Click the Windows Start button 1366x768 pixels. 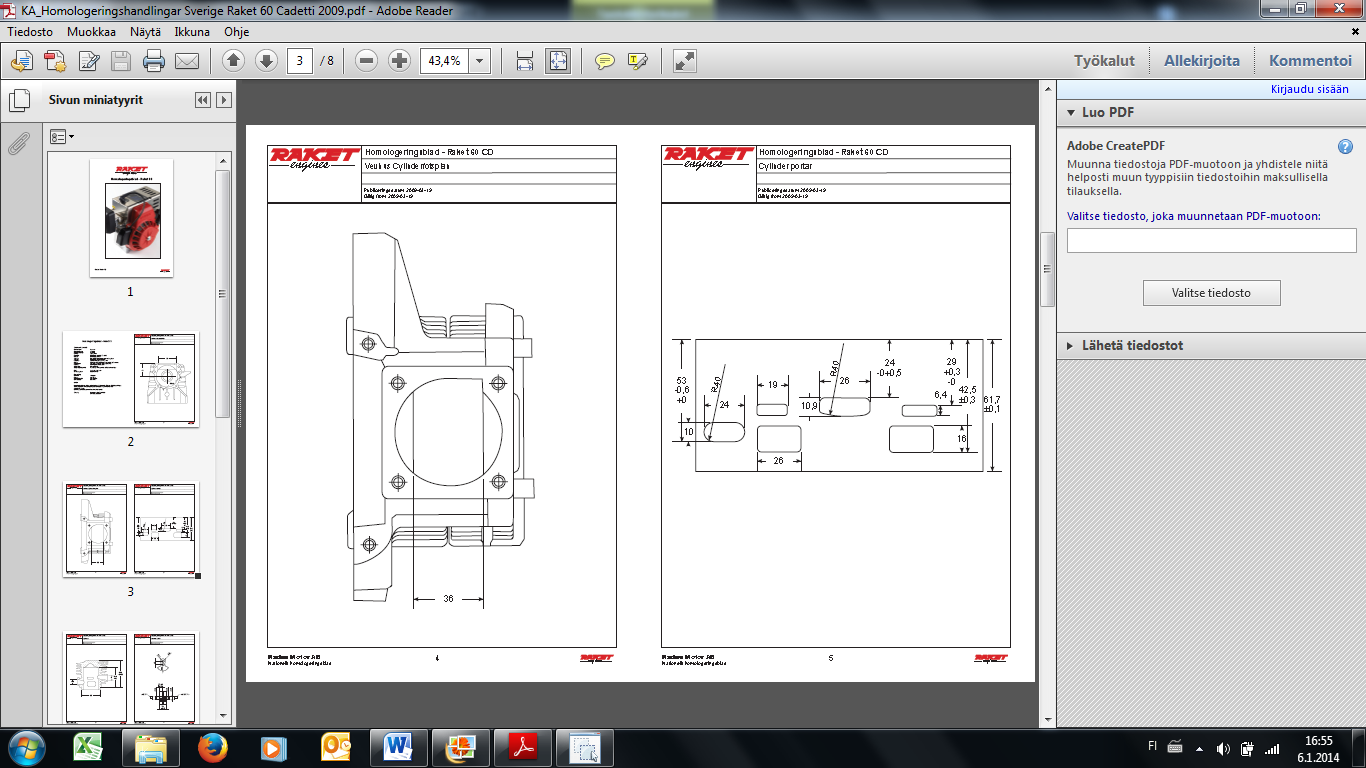27,747
